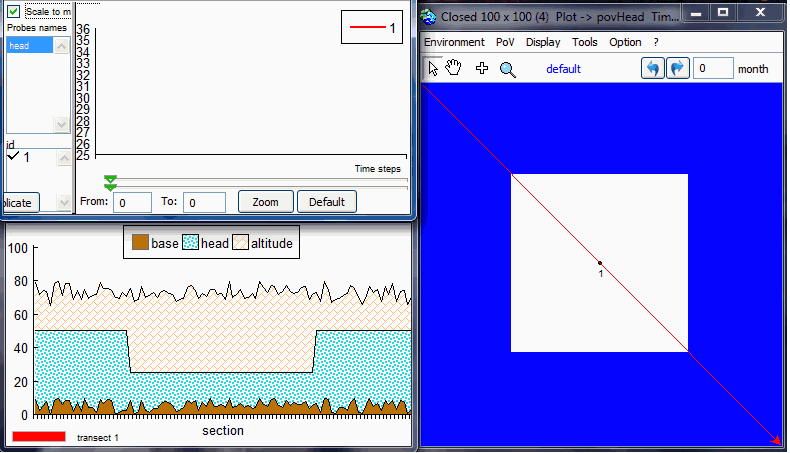Toggle the Scale to checkbox
The height and width of the screenshot is (453, 790).
14,12
